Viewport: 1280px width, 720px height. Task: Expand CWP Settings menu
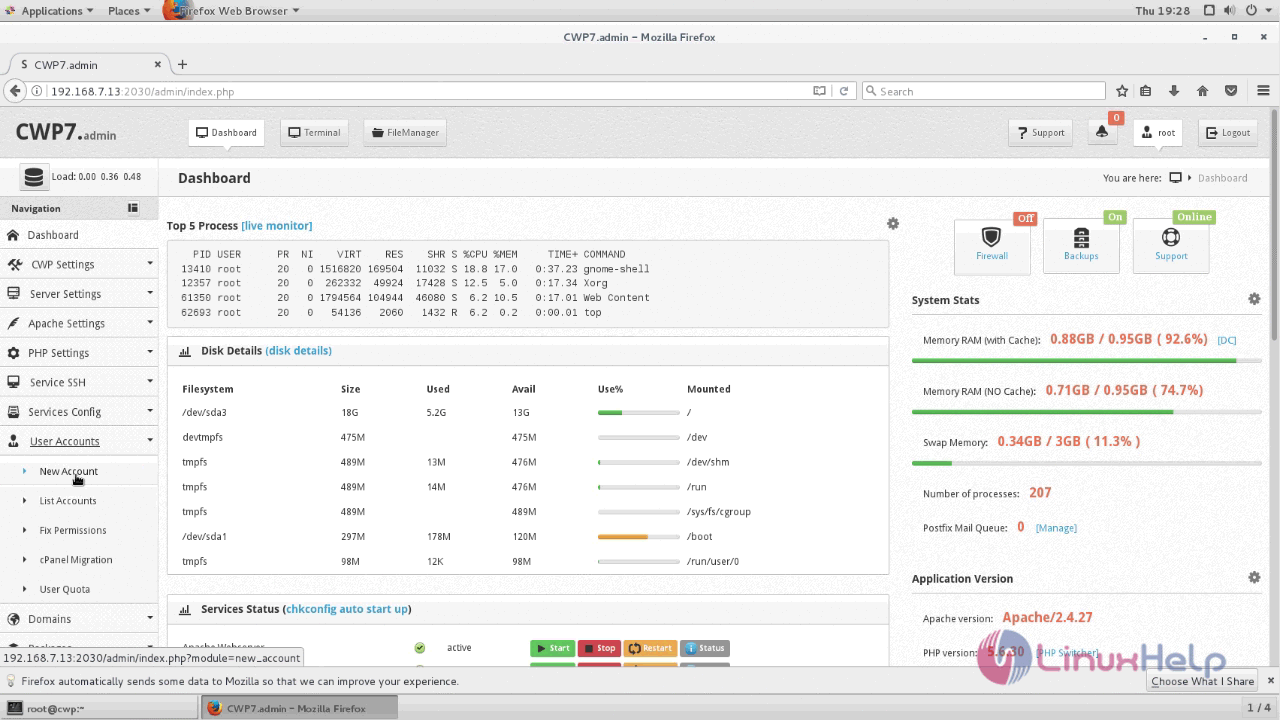79,264
